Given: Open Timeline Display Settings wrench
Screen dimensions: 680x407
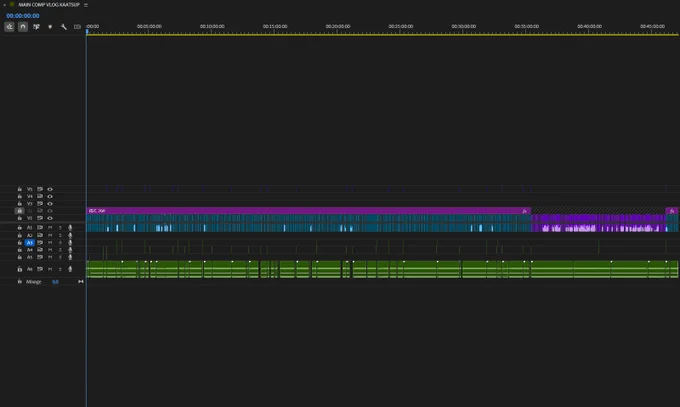Looking at the screenshot, I should coord(64,27).
